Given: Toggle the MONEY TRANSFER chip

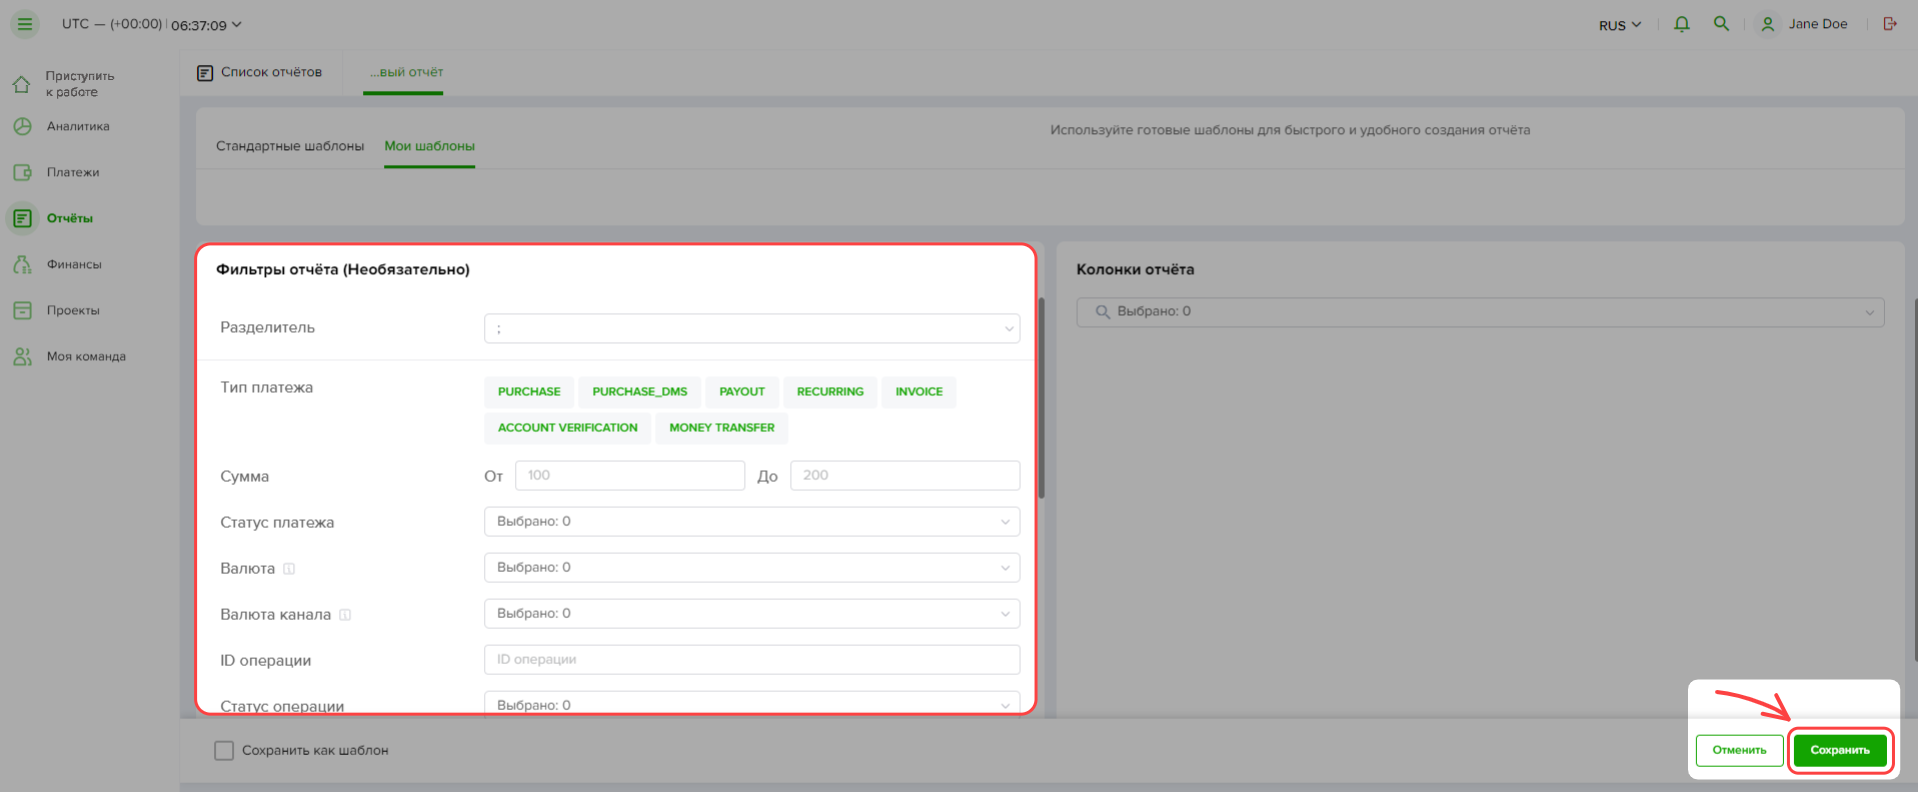Looking at the screenshot, I should pos(722,428).
